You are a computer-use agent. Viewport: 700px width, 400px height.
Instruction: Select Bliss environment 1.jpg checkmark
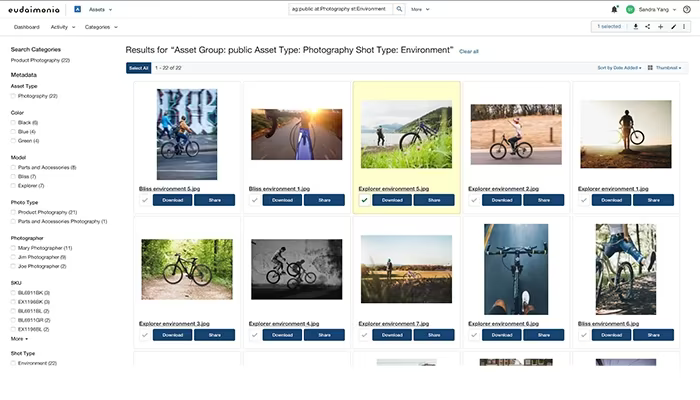tap(254, 200)
